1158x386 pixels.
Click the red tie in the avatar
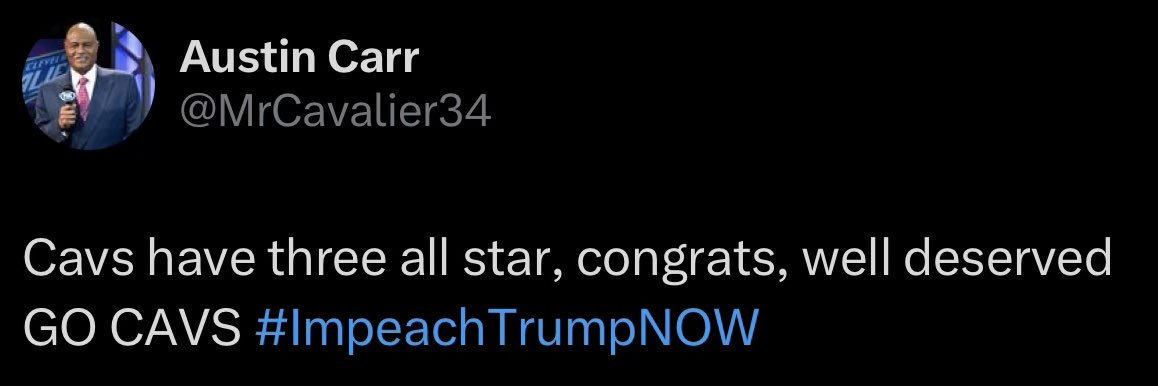coord(84,98)
